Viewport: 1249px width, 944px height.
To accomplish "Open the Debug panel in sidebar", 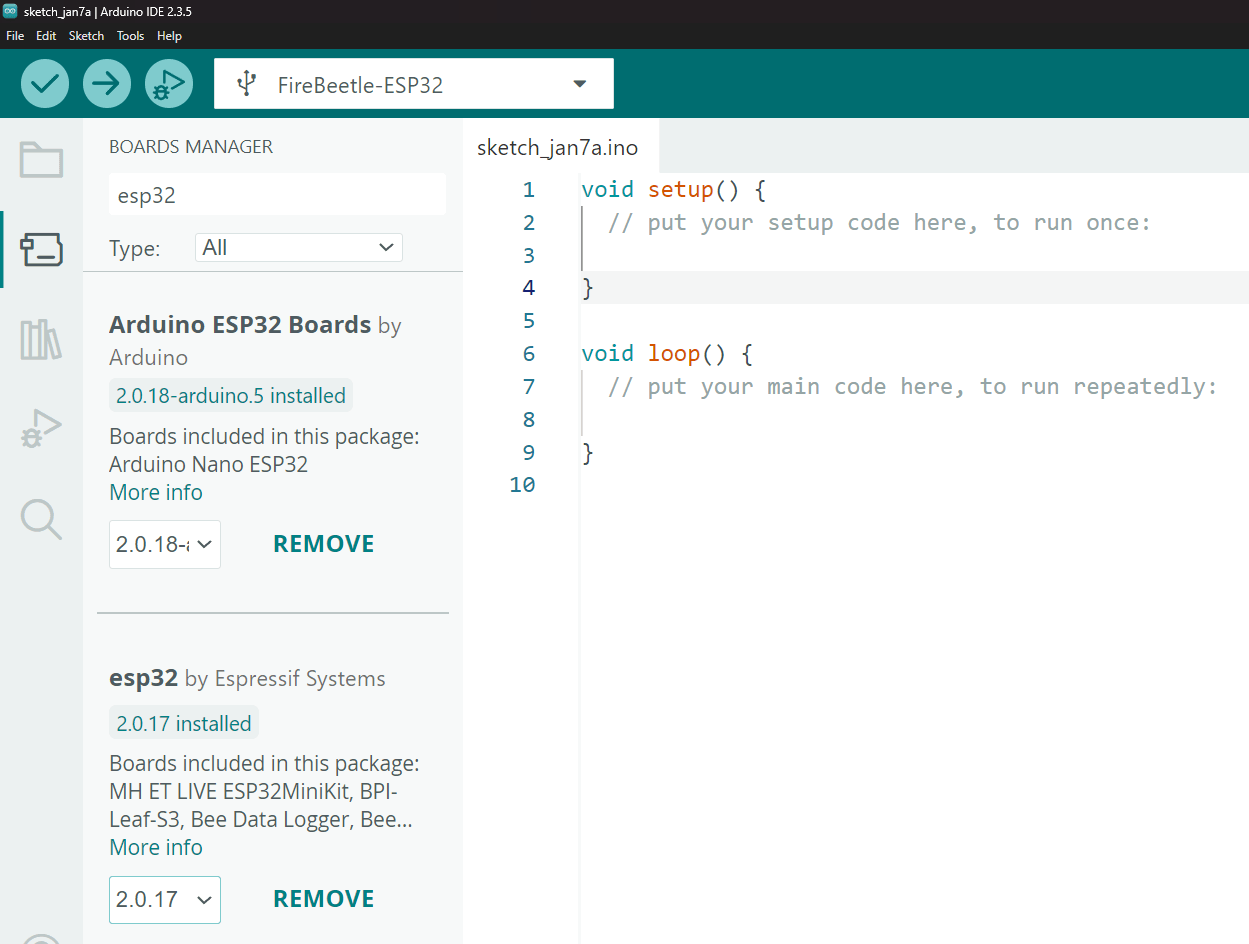I will coord(41,429).
